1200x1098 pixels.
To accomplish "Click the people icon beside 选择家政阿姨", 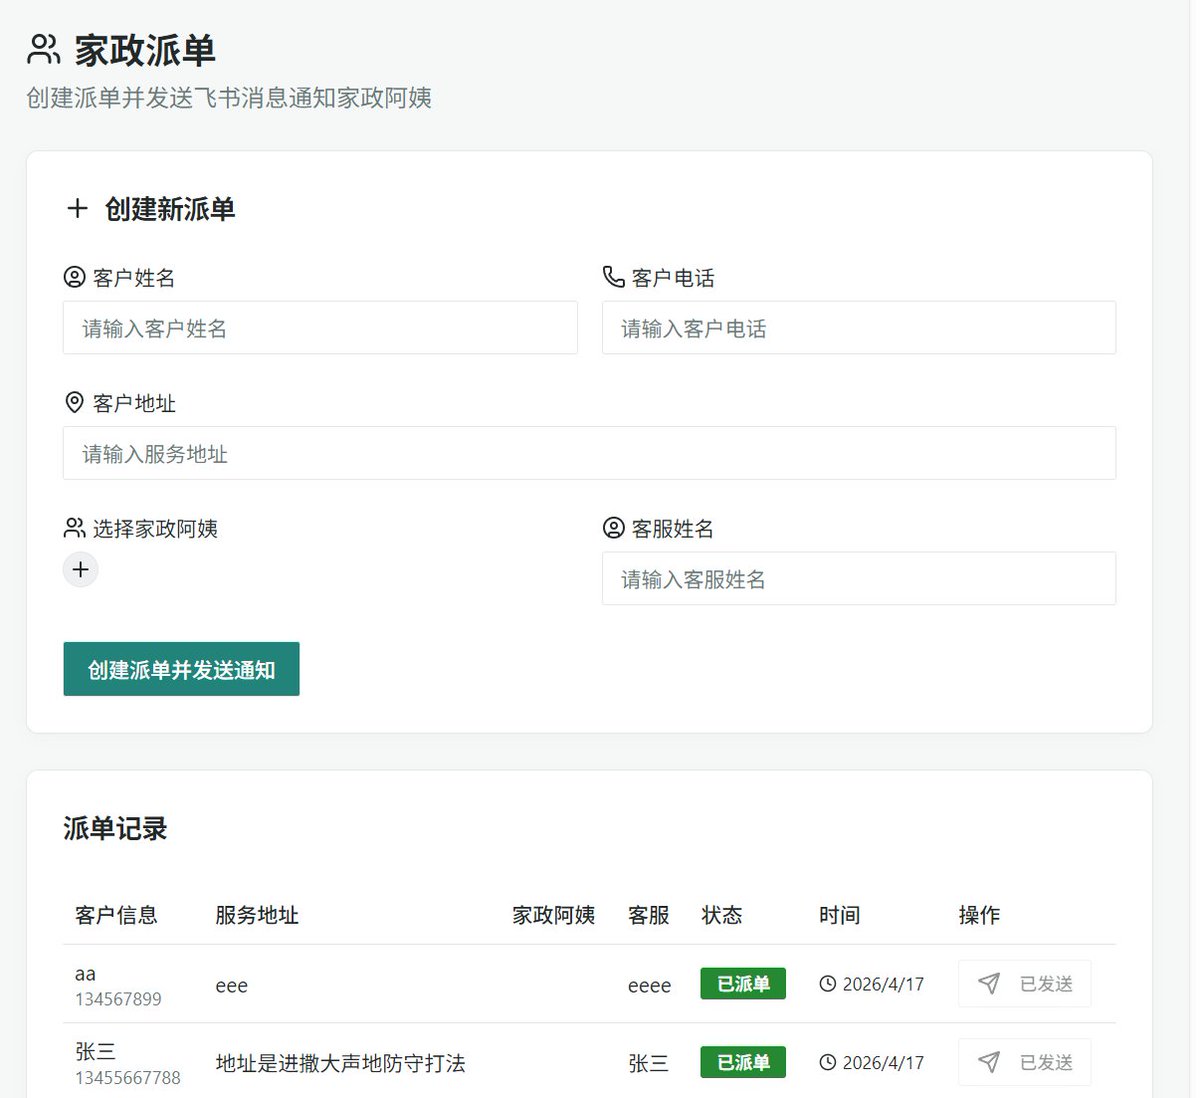I will point(74,528).
